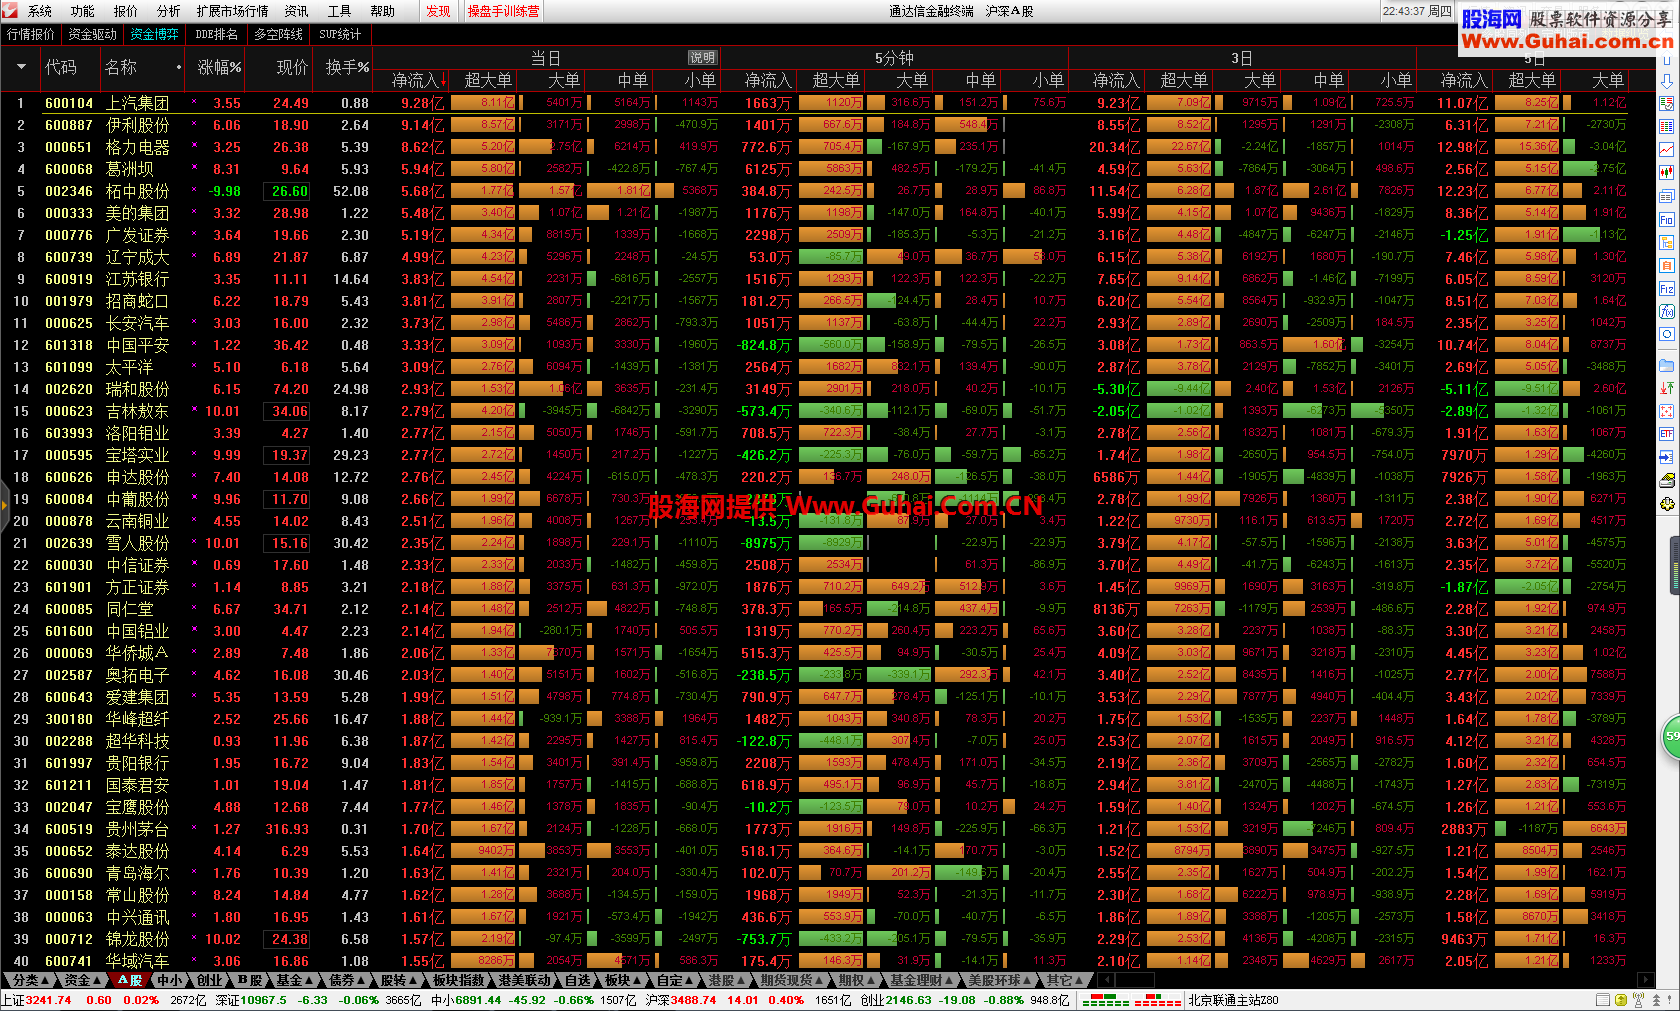Viewport: 1680px width, 1011px height.
Task: Expand the 股转 bottom tab menu
Action: [400, 980]
